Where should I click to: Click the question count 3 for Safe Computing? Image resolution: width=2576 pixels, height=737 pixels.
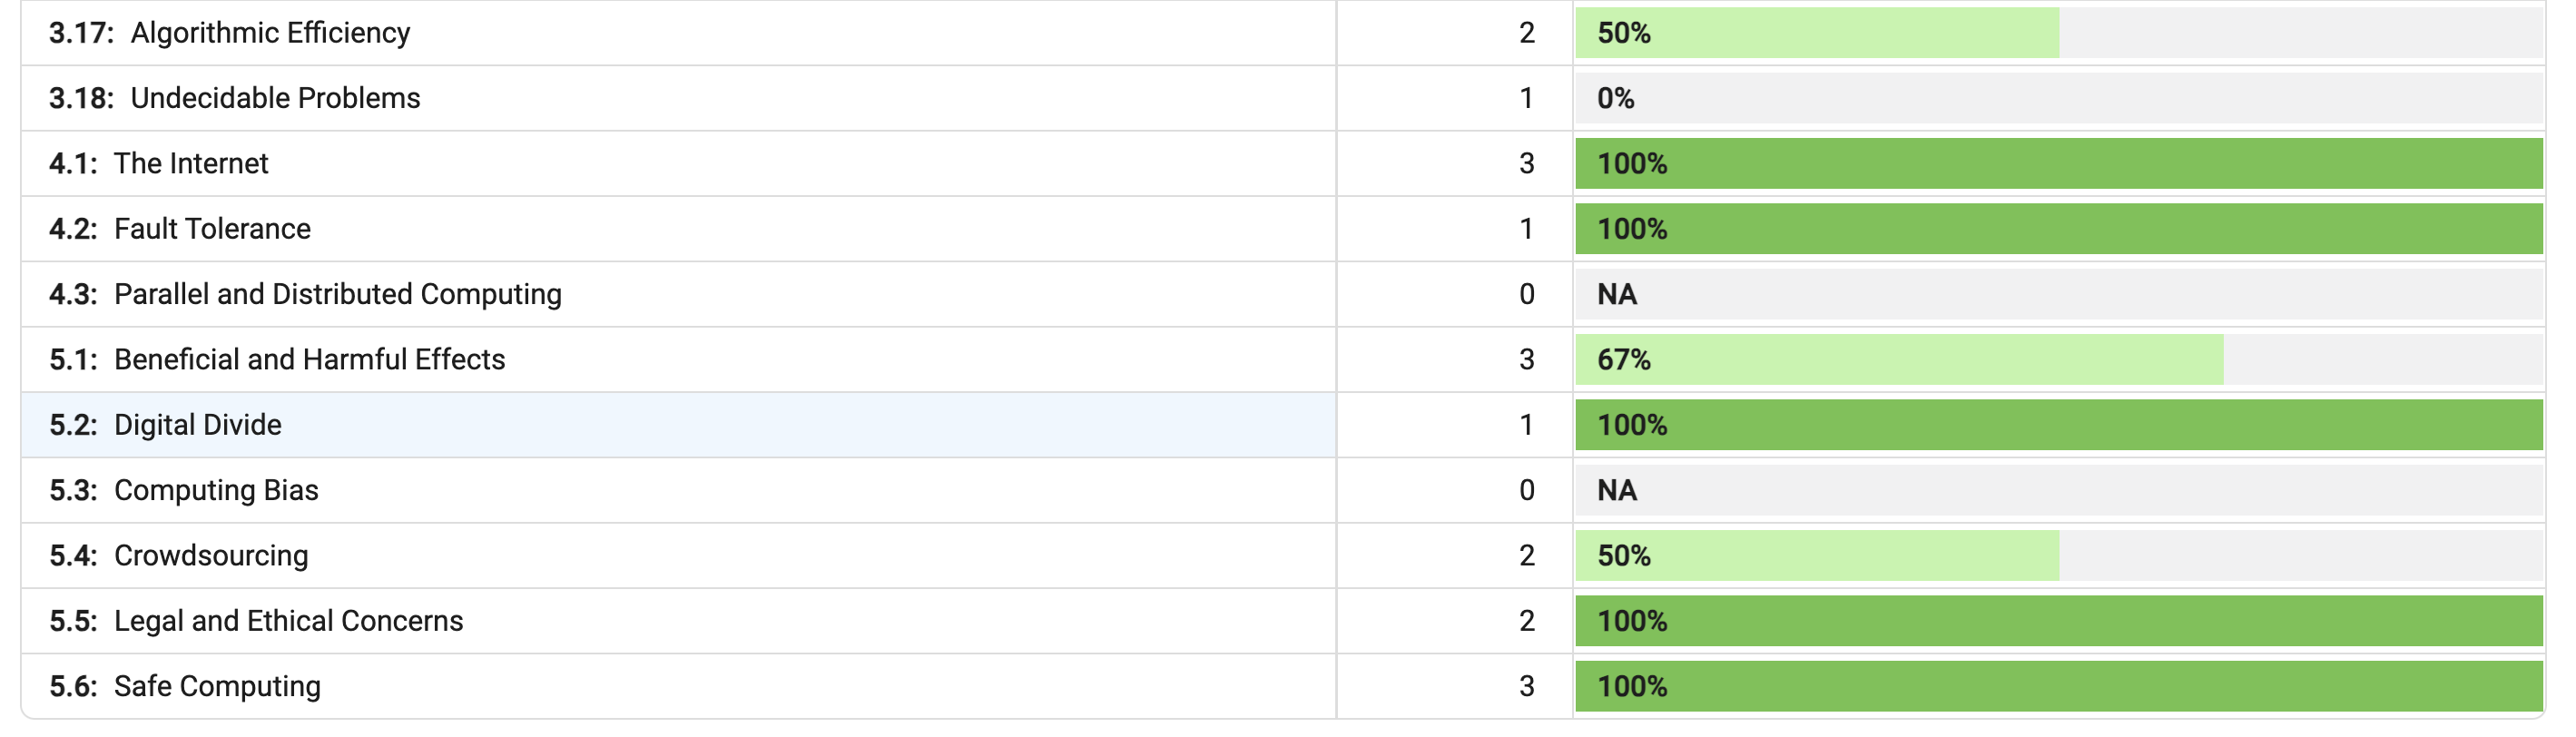pos(1526,686)
